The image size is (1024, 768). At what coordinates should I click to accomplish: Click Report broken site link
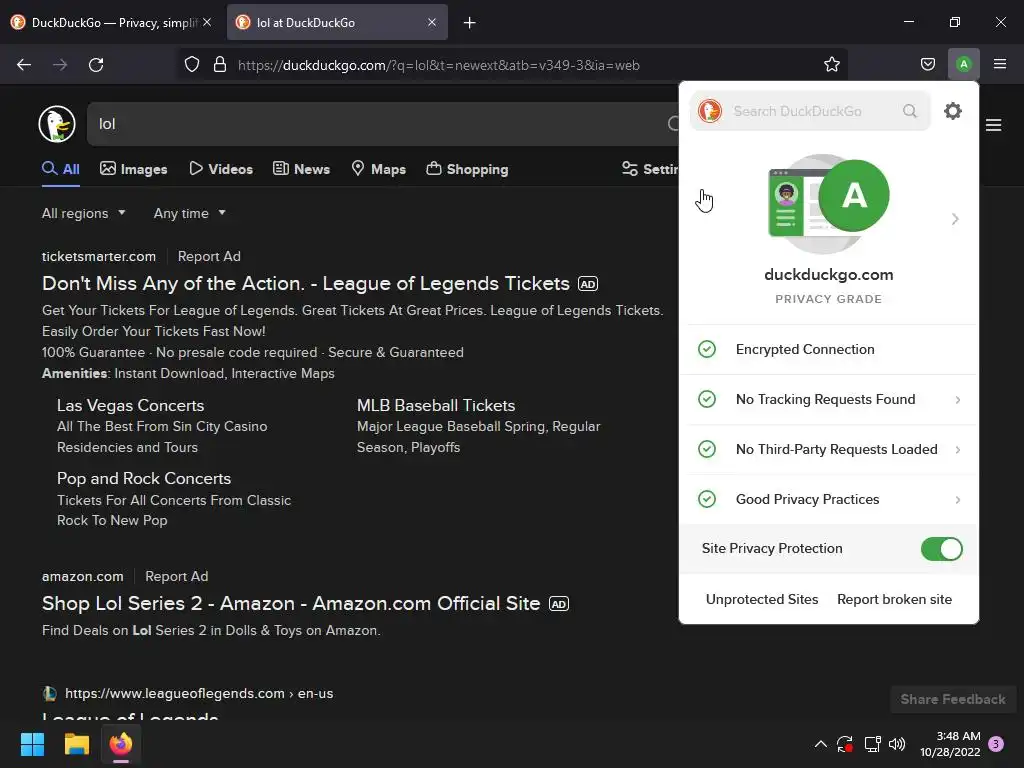(x=894, y=600)
